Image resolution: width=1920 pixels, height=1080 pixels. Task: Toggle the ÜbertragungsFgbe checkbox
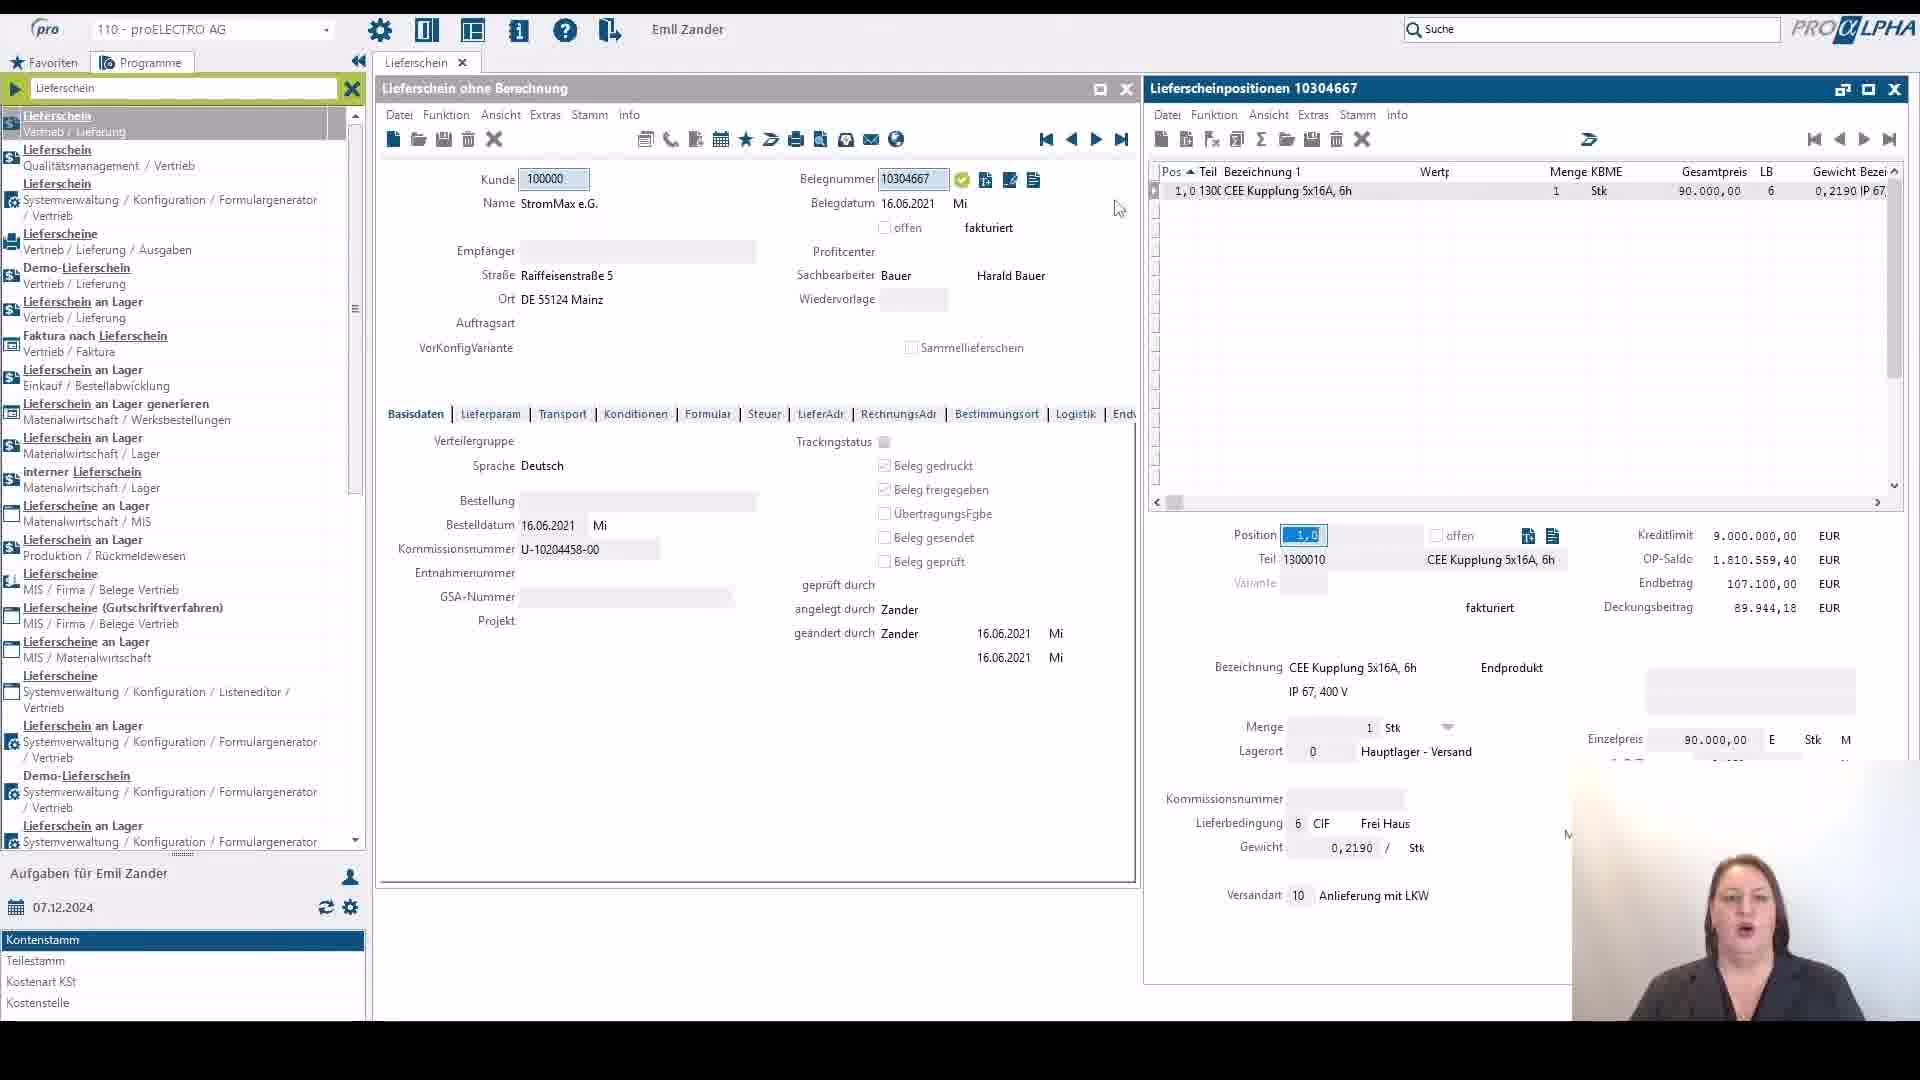[884, 514]
